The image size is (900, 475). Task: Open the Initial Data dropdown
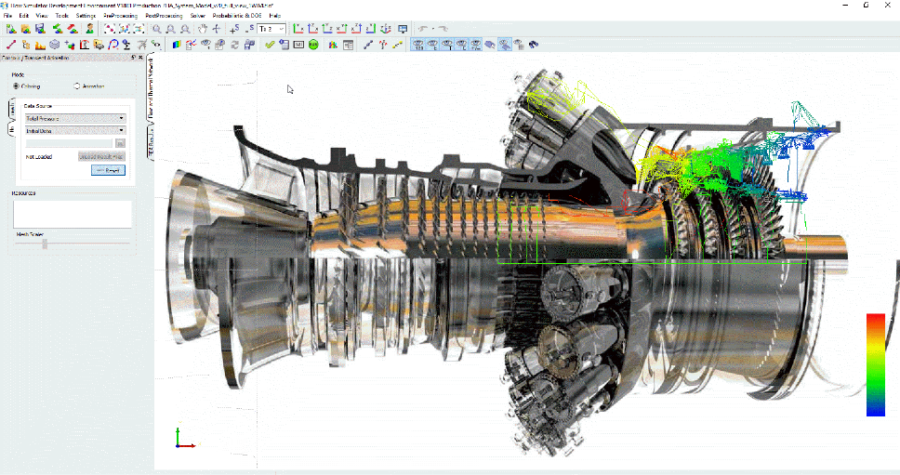[76, 130]
